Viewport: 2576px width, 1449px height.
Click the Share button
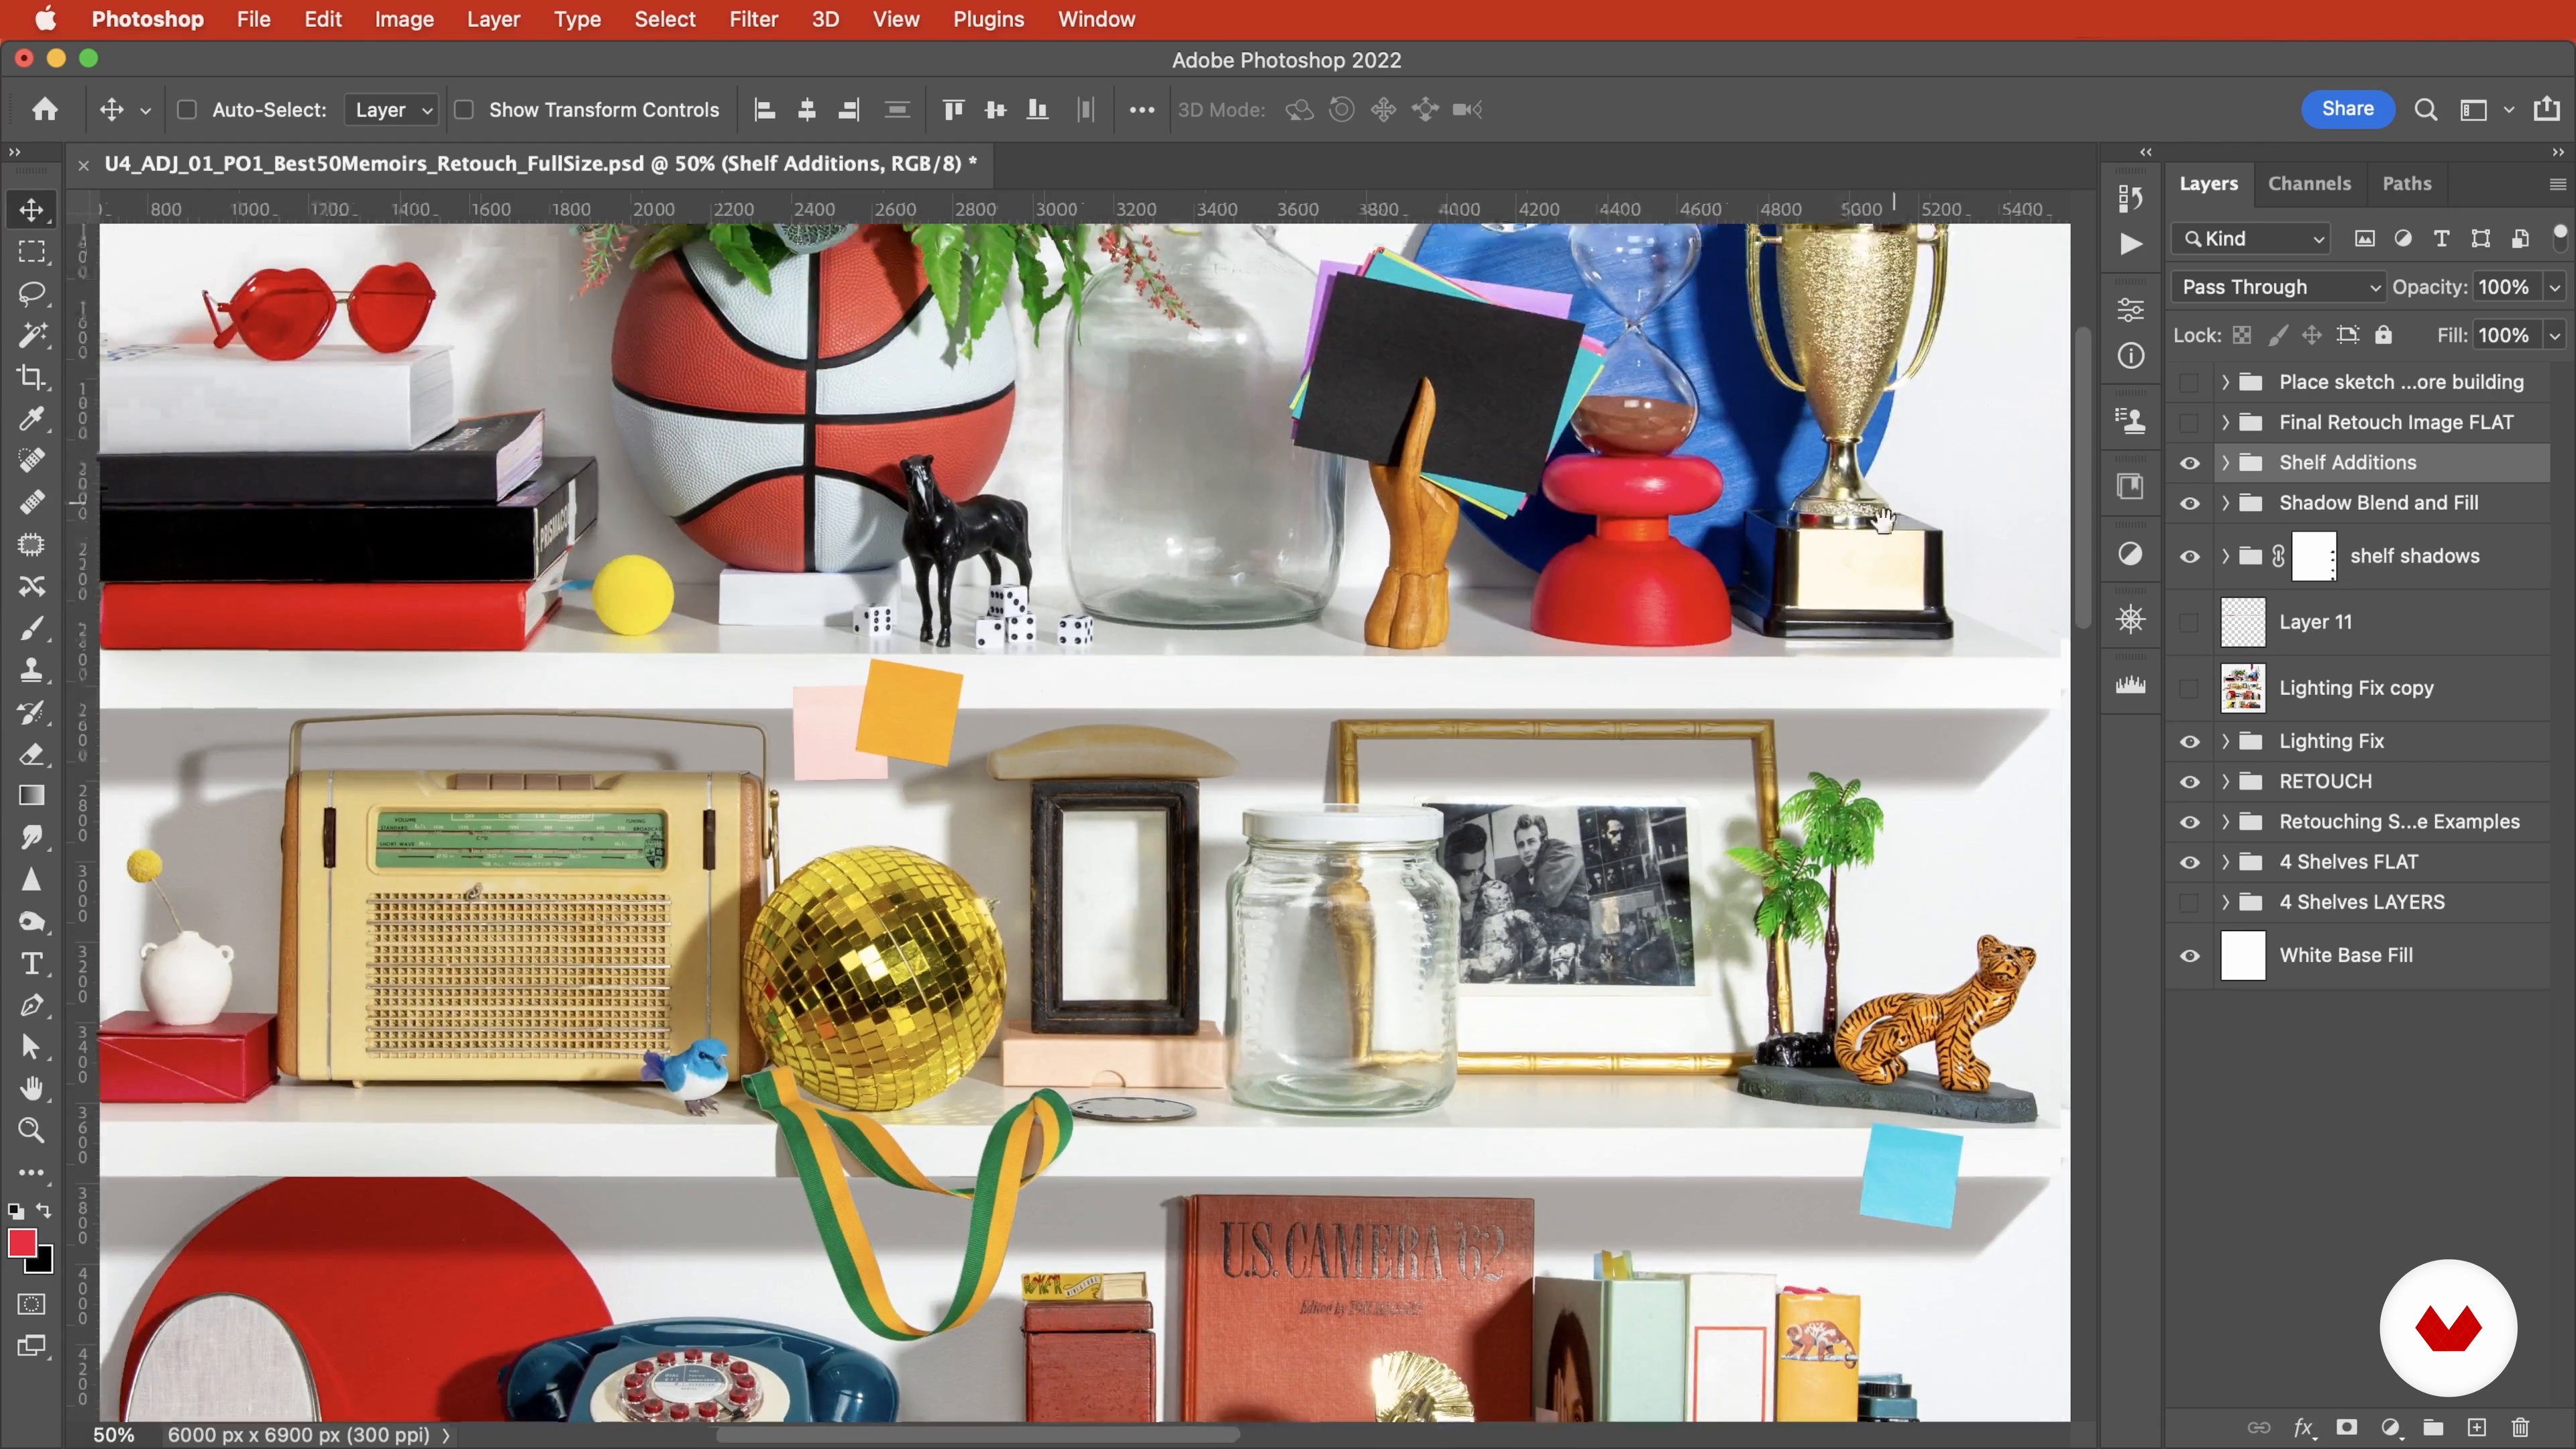[x=2348, y=109]
